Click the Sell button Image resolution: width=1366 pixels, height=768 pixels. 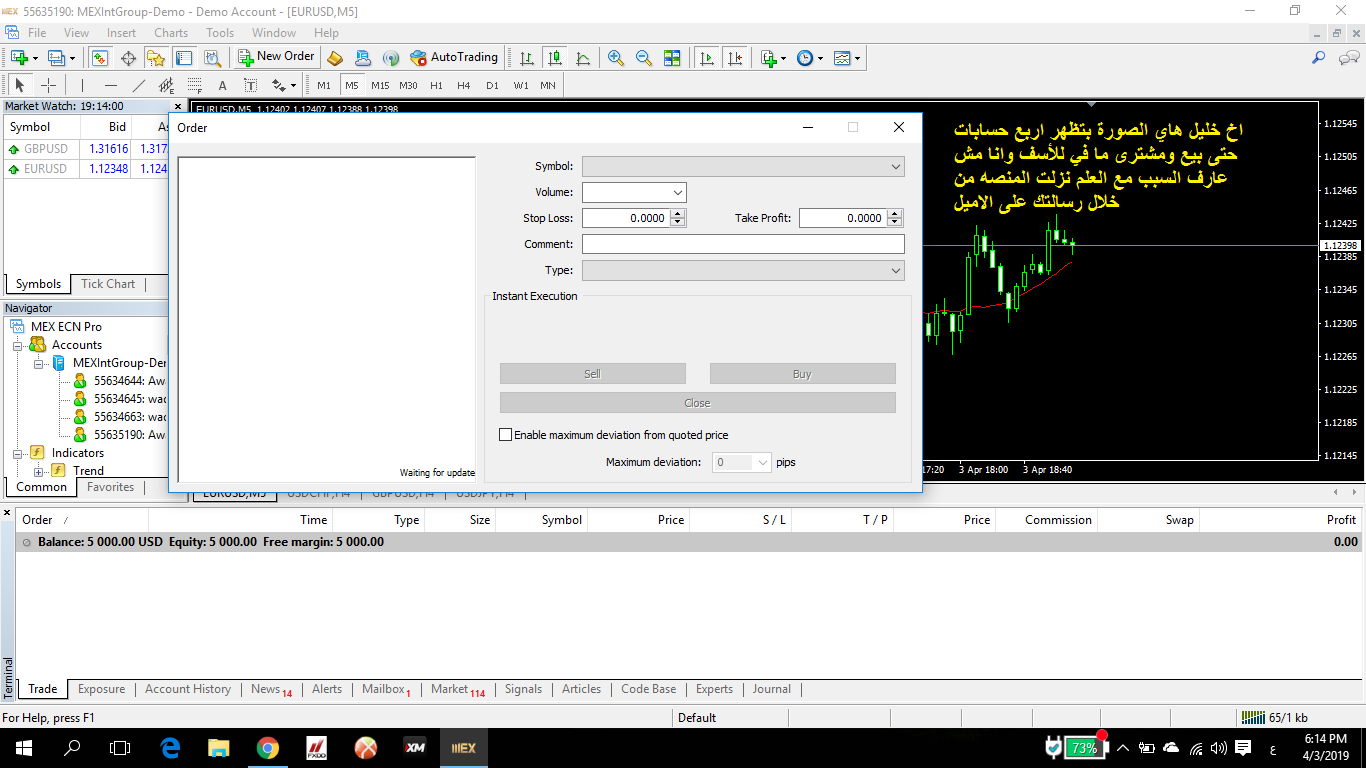coord(592,374)
